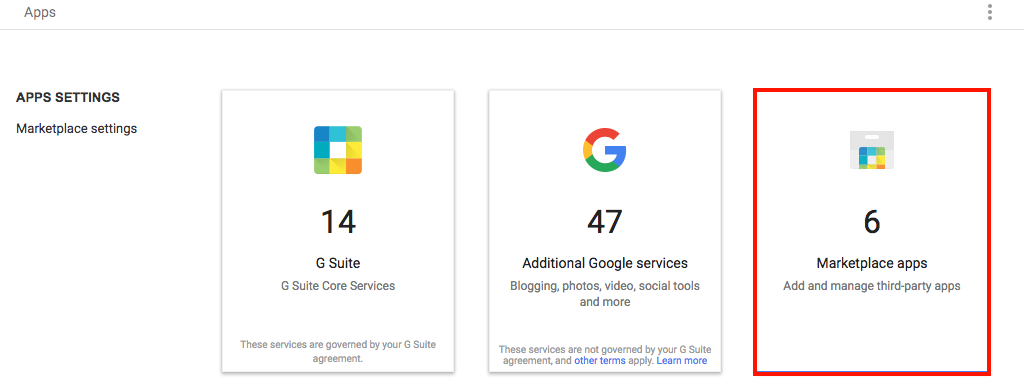
Task: Click the number 47 on the services card
Action: [x=604, y=222]
